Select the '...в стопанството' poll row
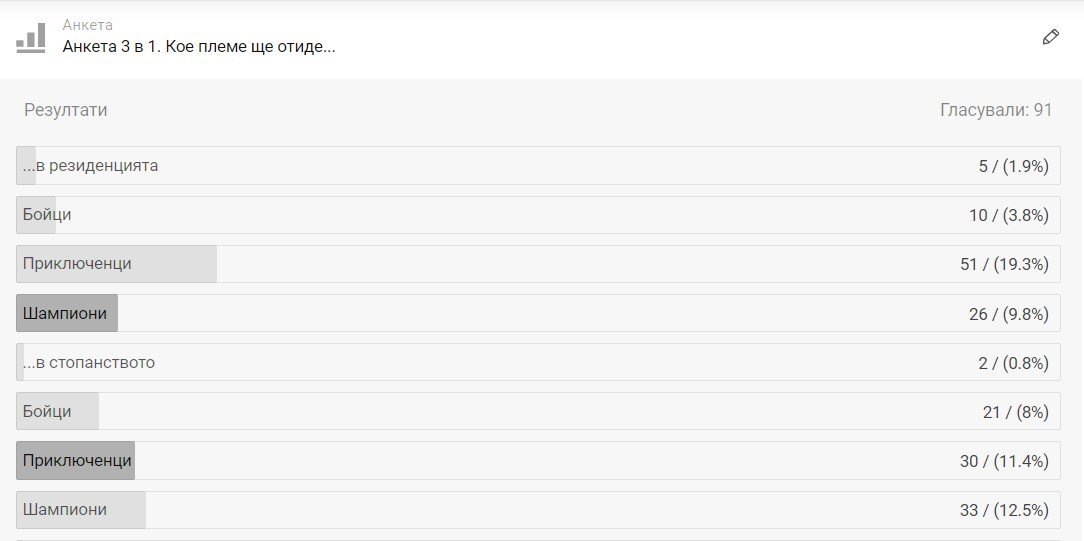1084x541 pixels. tap(538, 363)
